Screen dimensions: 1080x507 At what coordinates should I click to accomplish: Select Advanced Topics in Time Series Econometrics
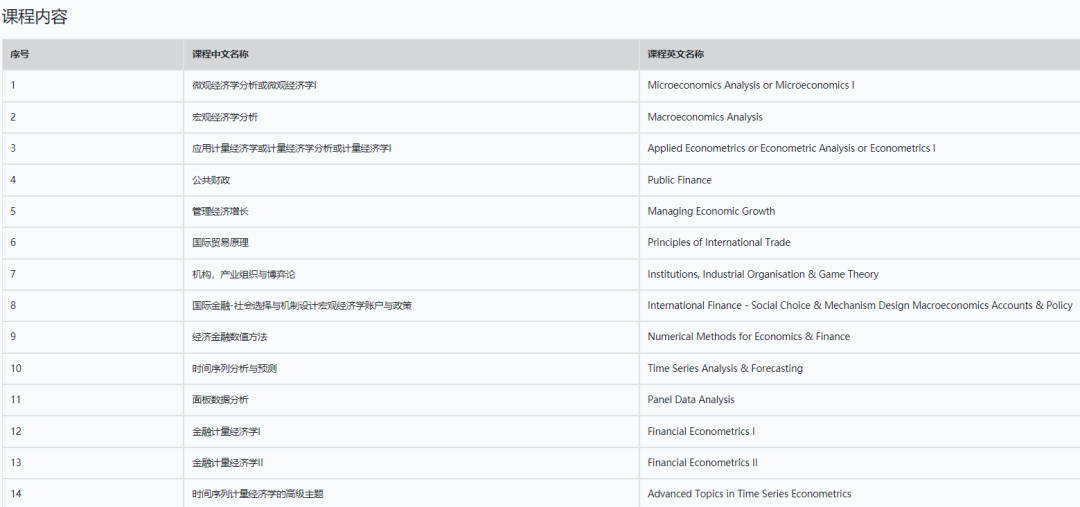coord(749,493)
